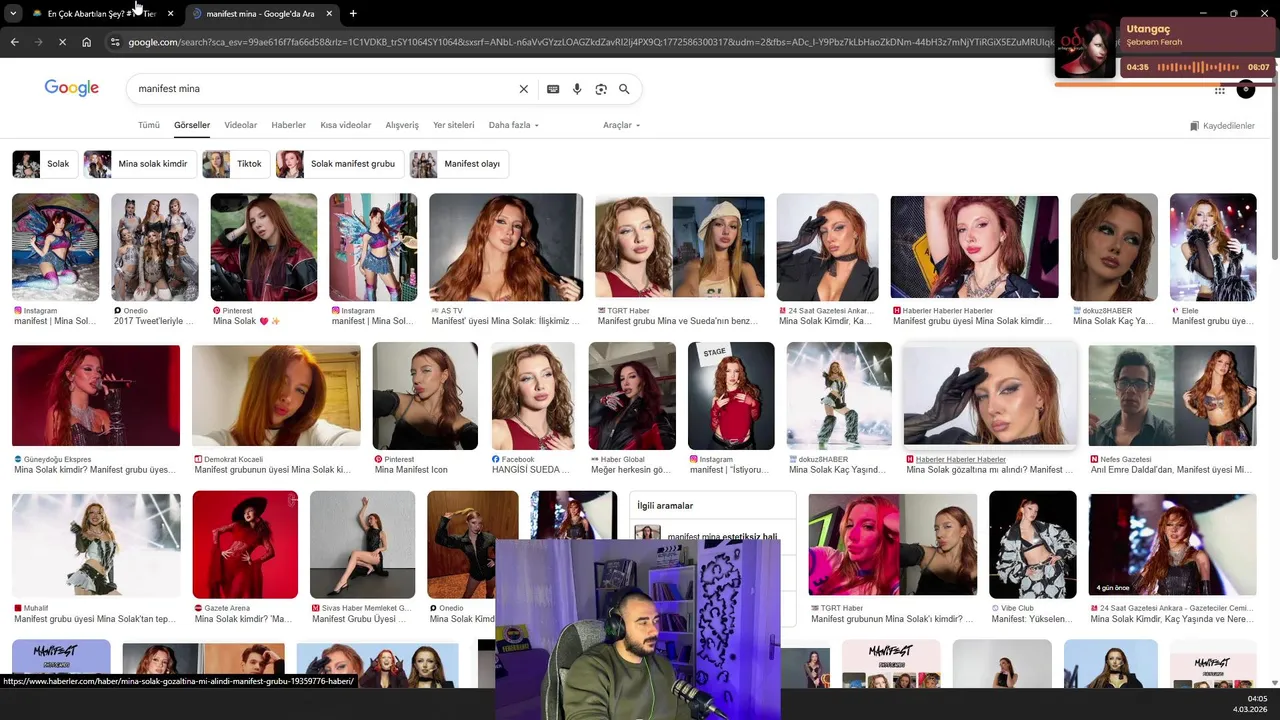Image resolution: width=1280 pixels, height=720 pixels.
Task: Select the Görseller tab
Action: click(x=192, y=125)
